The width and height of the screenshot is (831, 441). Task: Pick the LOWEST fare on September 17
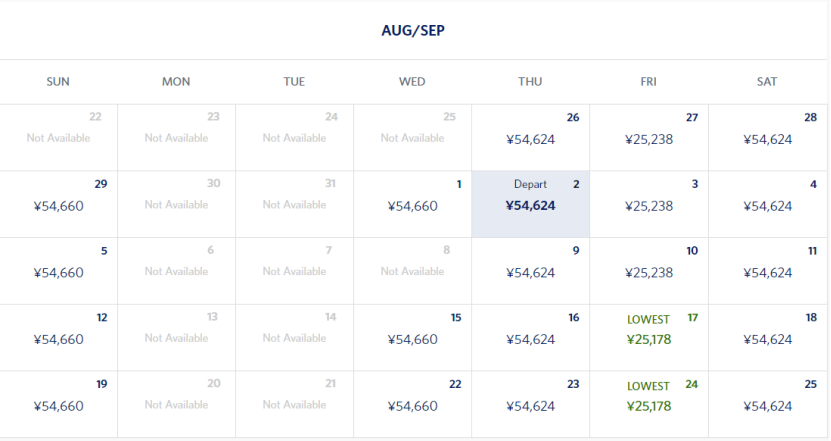649,339
